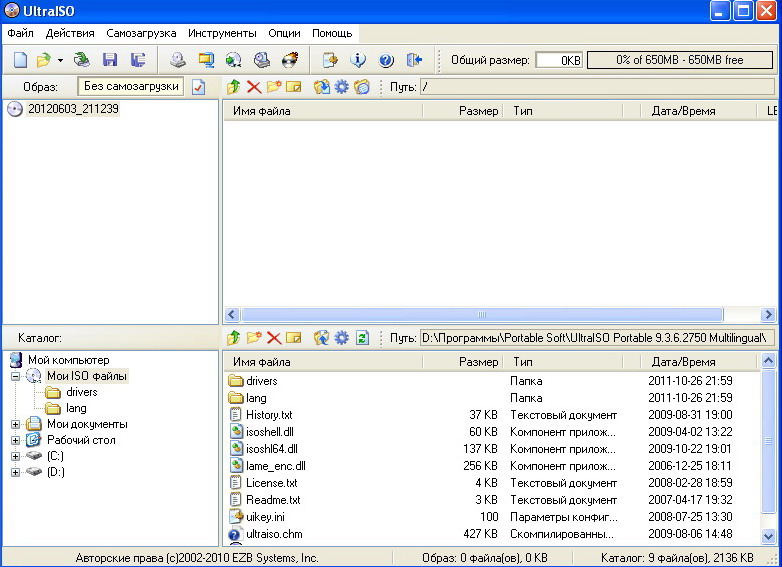Click the Save As toolbar icon
Screen dimensions: 782x567
point(138,60)
